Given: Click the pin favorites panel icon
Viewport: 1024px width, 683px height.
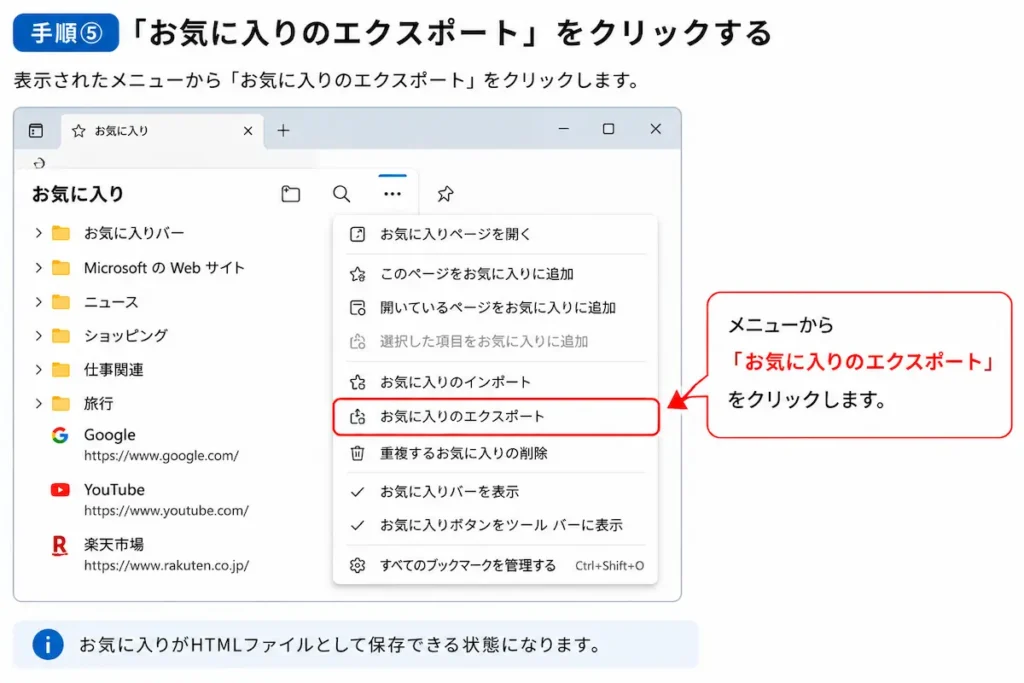Looking at the screenshot, I should coord(445,194).
